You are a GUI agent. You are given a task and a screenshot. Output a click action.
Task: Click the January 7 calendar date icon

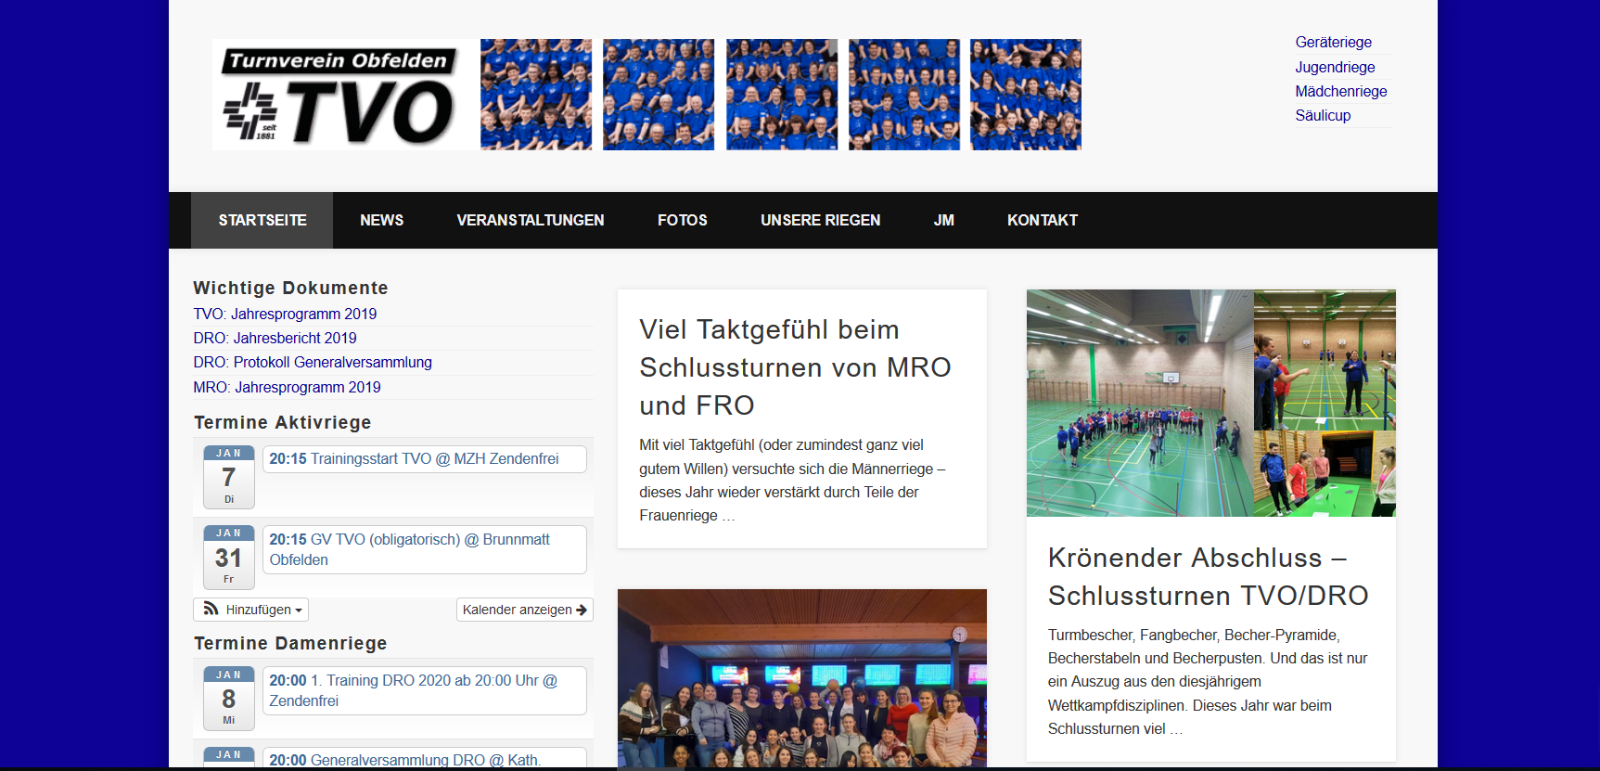[x=229, y=477]
